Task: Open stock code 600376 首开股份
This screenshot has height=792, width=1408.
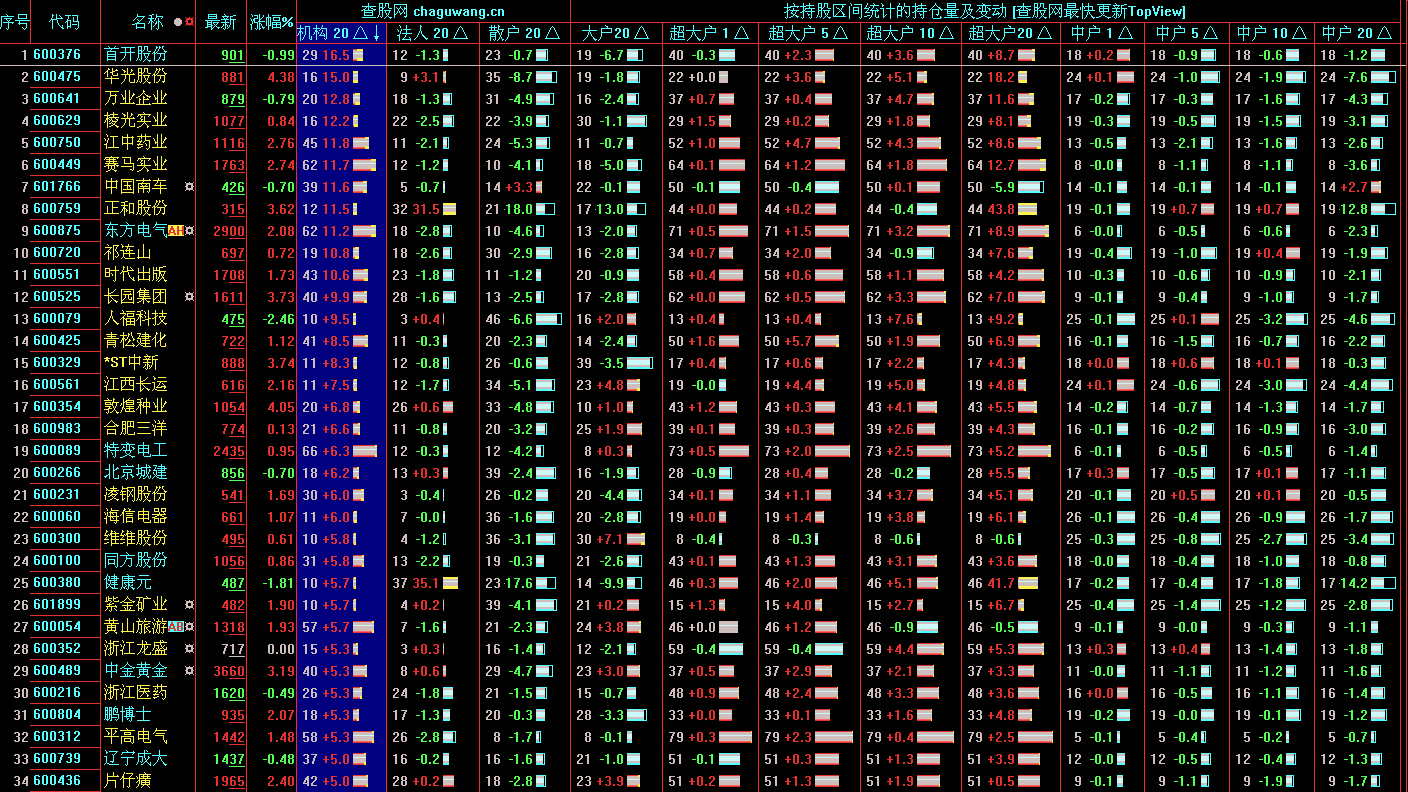Action: [57, 55]
